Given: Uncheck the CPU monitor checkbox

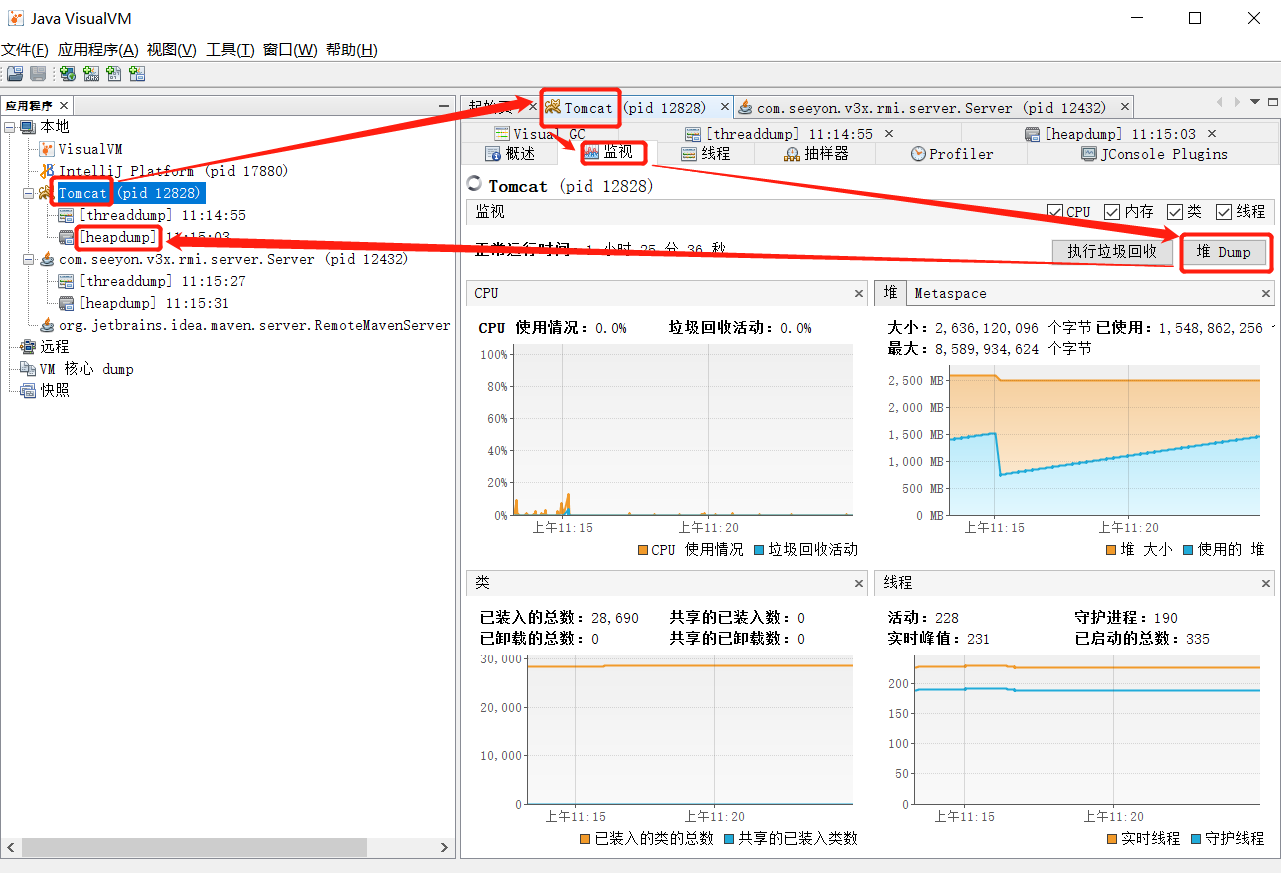Looking at the screenshot, I should 1054,212.
